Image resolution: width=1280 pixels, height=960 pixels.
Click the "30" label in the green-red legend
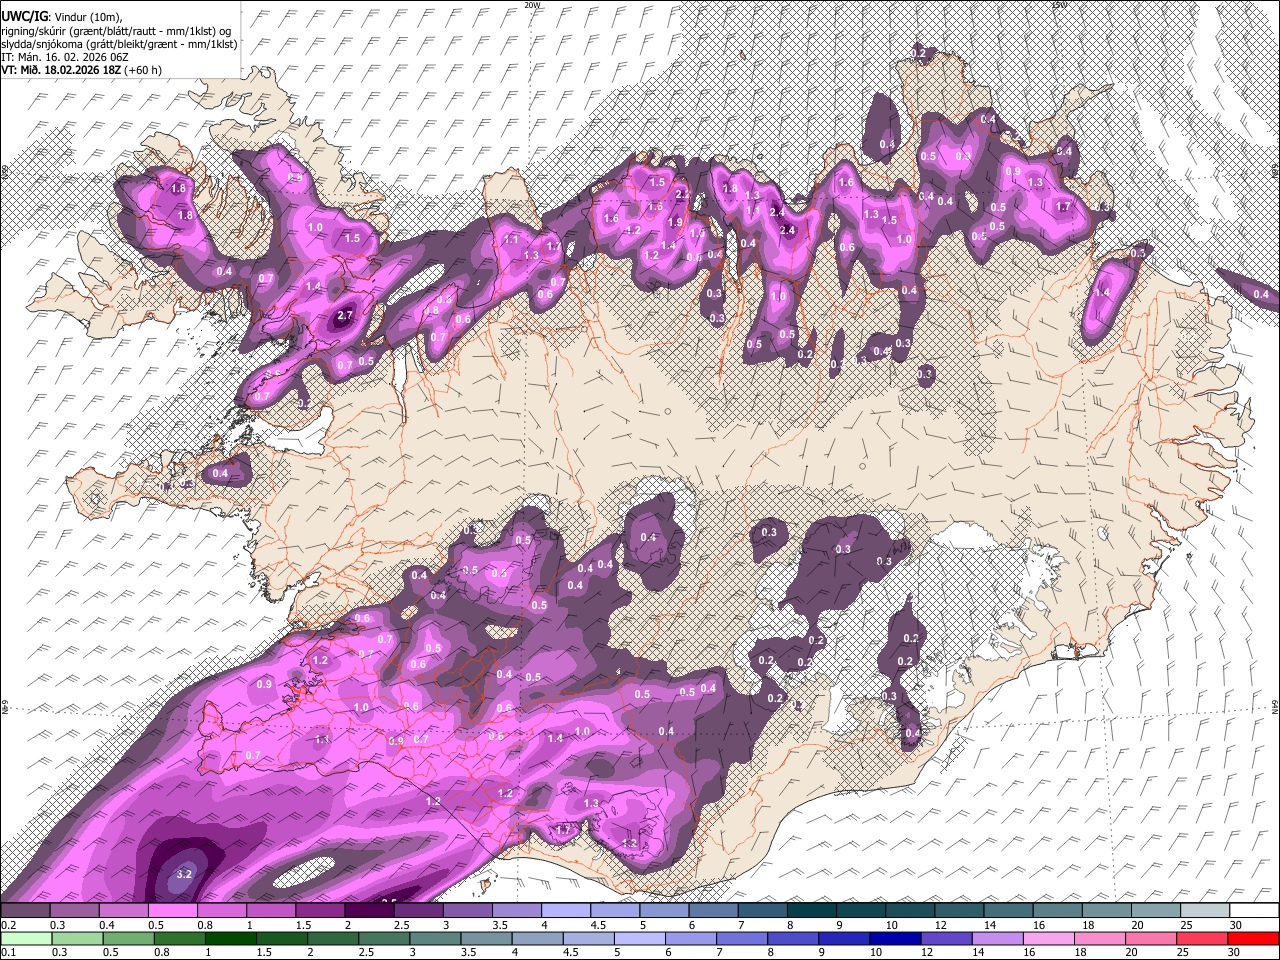coord(1233,951)
